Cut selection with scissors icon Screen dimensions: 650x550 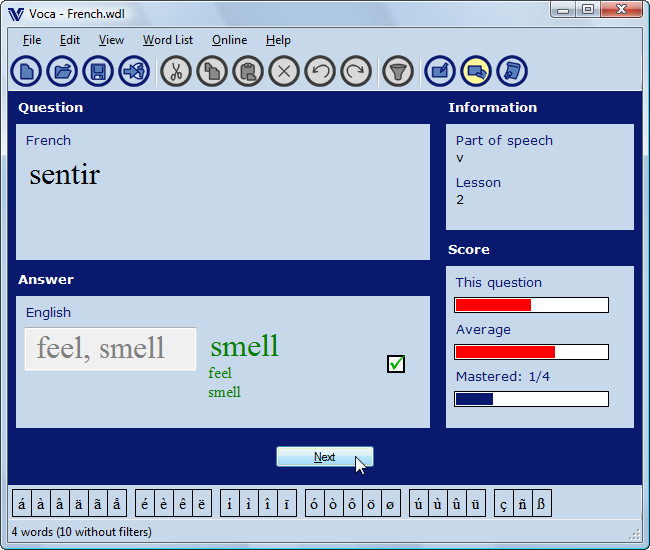(x=176, y=71)
